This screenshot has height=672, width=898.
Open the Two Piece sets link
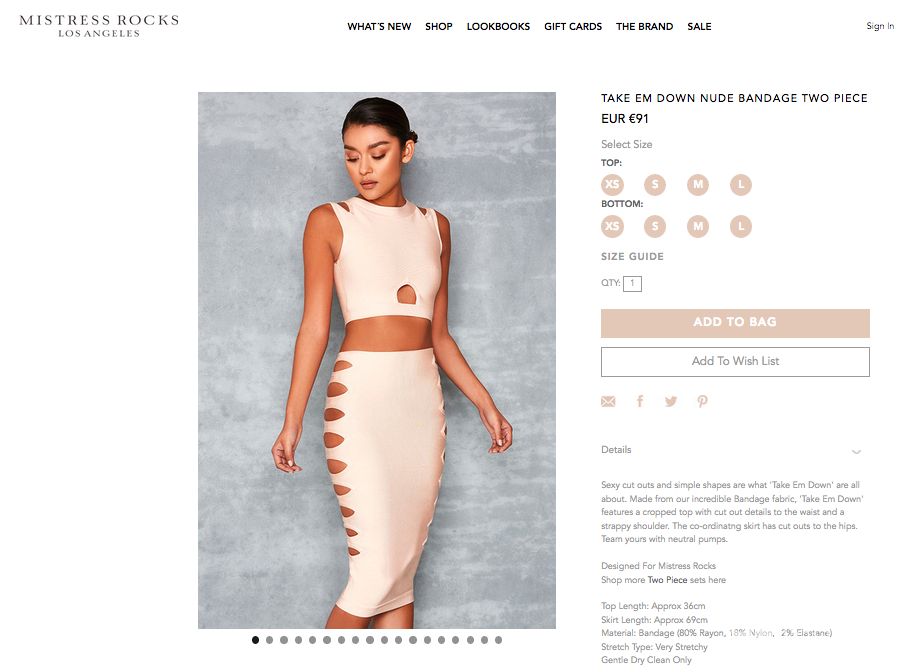667,580
